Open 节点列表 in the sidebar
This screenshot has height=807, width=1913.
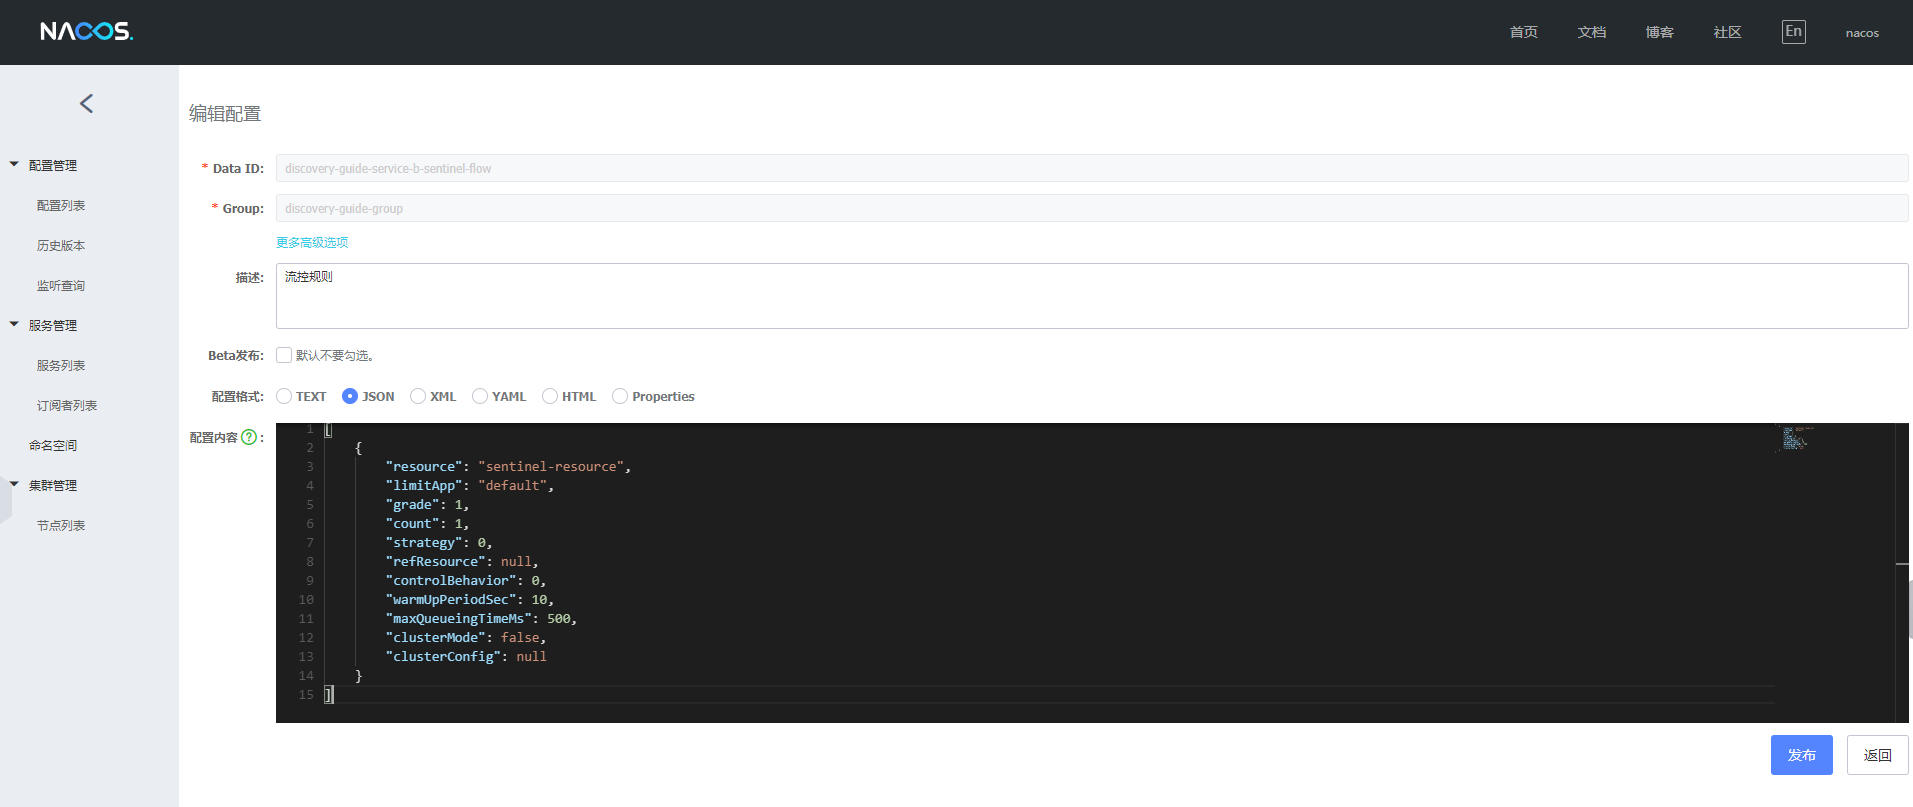pyautogui.click(x=61, y=525)
